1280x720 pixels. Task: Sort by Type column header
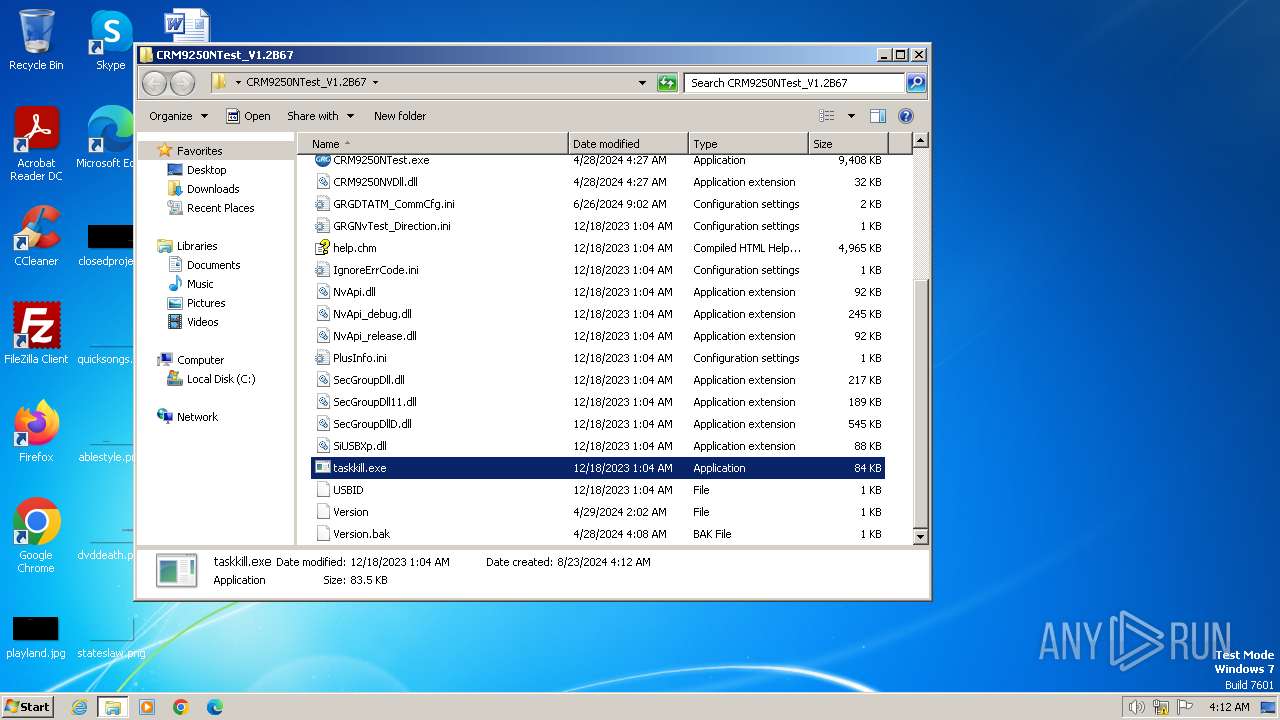(748, 144)
